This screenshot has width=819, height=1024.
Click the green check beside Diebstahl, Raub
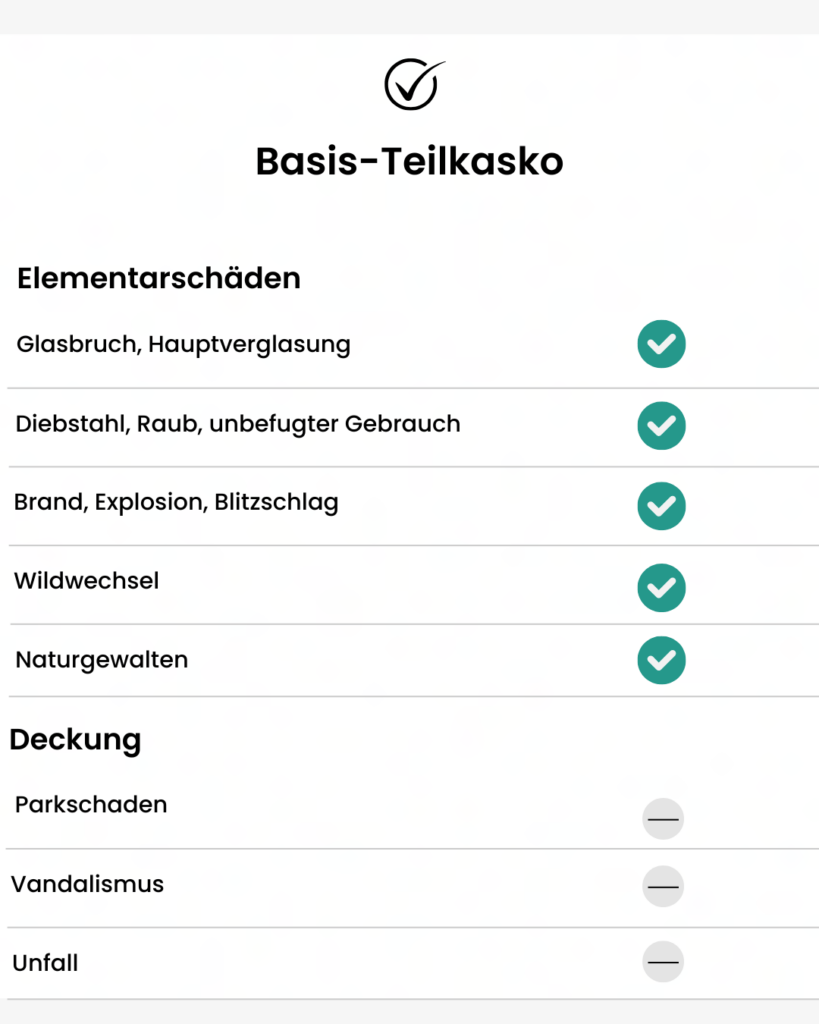pyautogui.click(x=661, y=426)
